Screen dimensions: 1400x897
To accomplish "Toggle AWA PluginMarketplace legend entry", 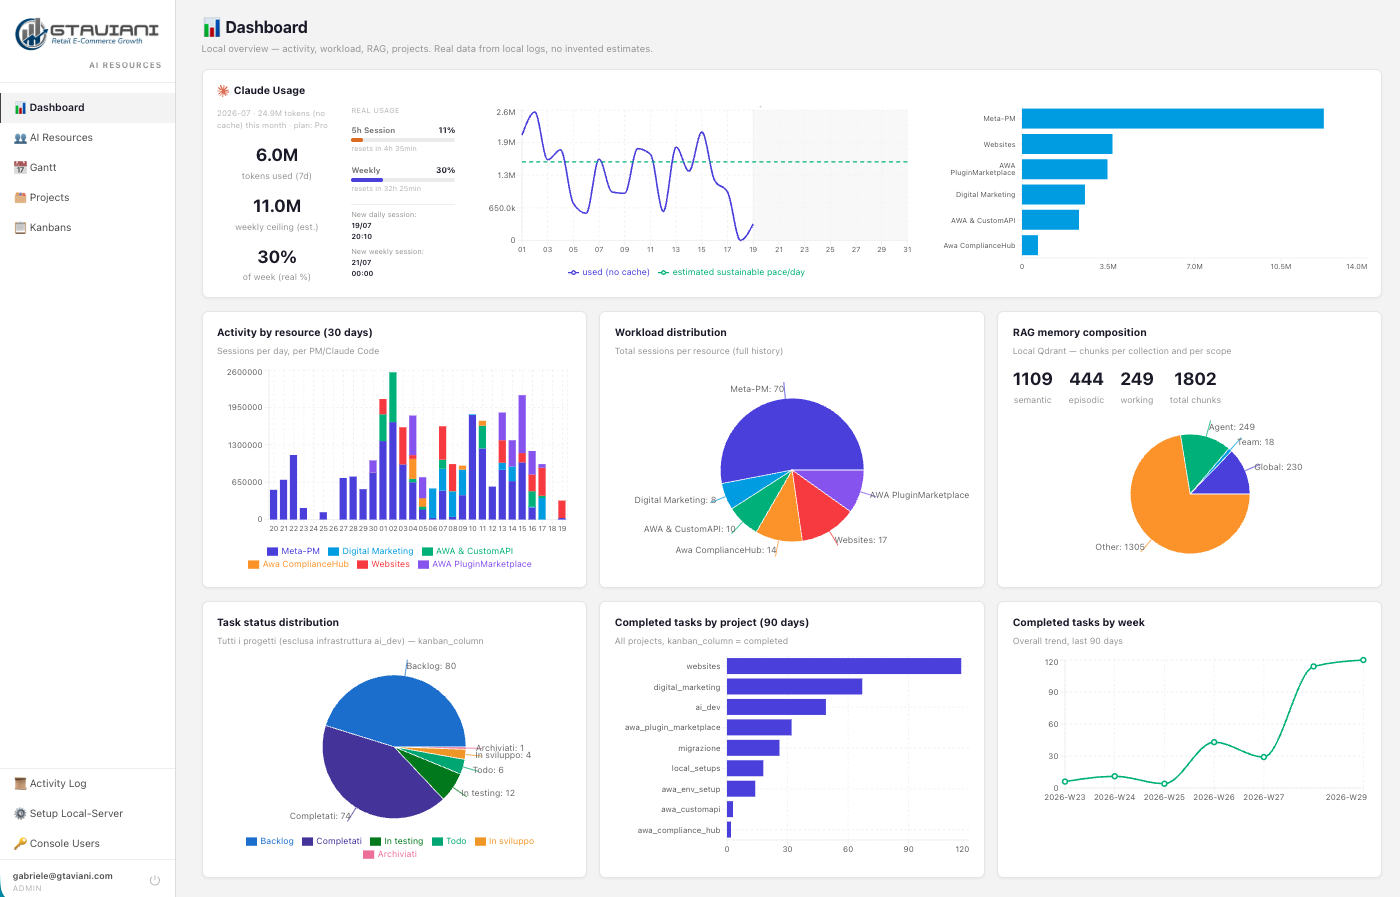I will click(x=475, y=564).
